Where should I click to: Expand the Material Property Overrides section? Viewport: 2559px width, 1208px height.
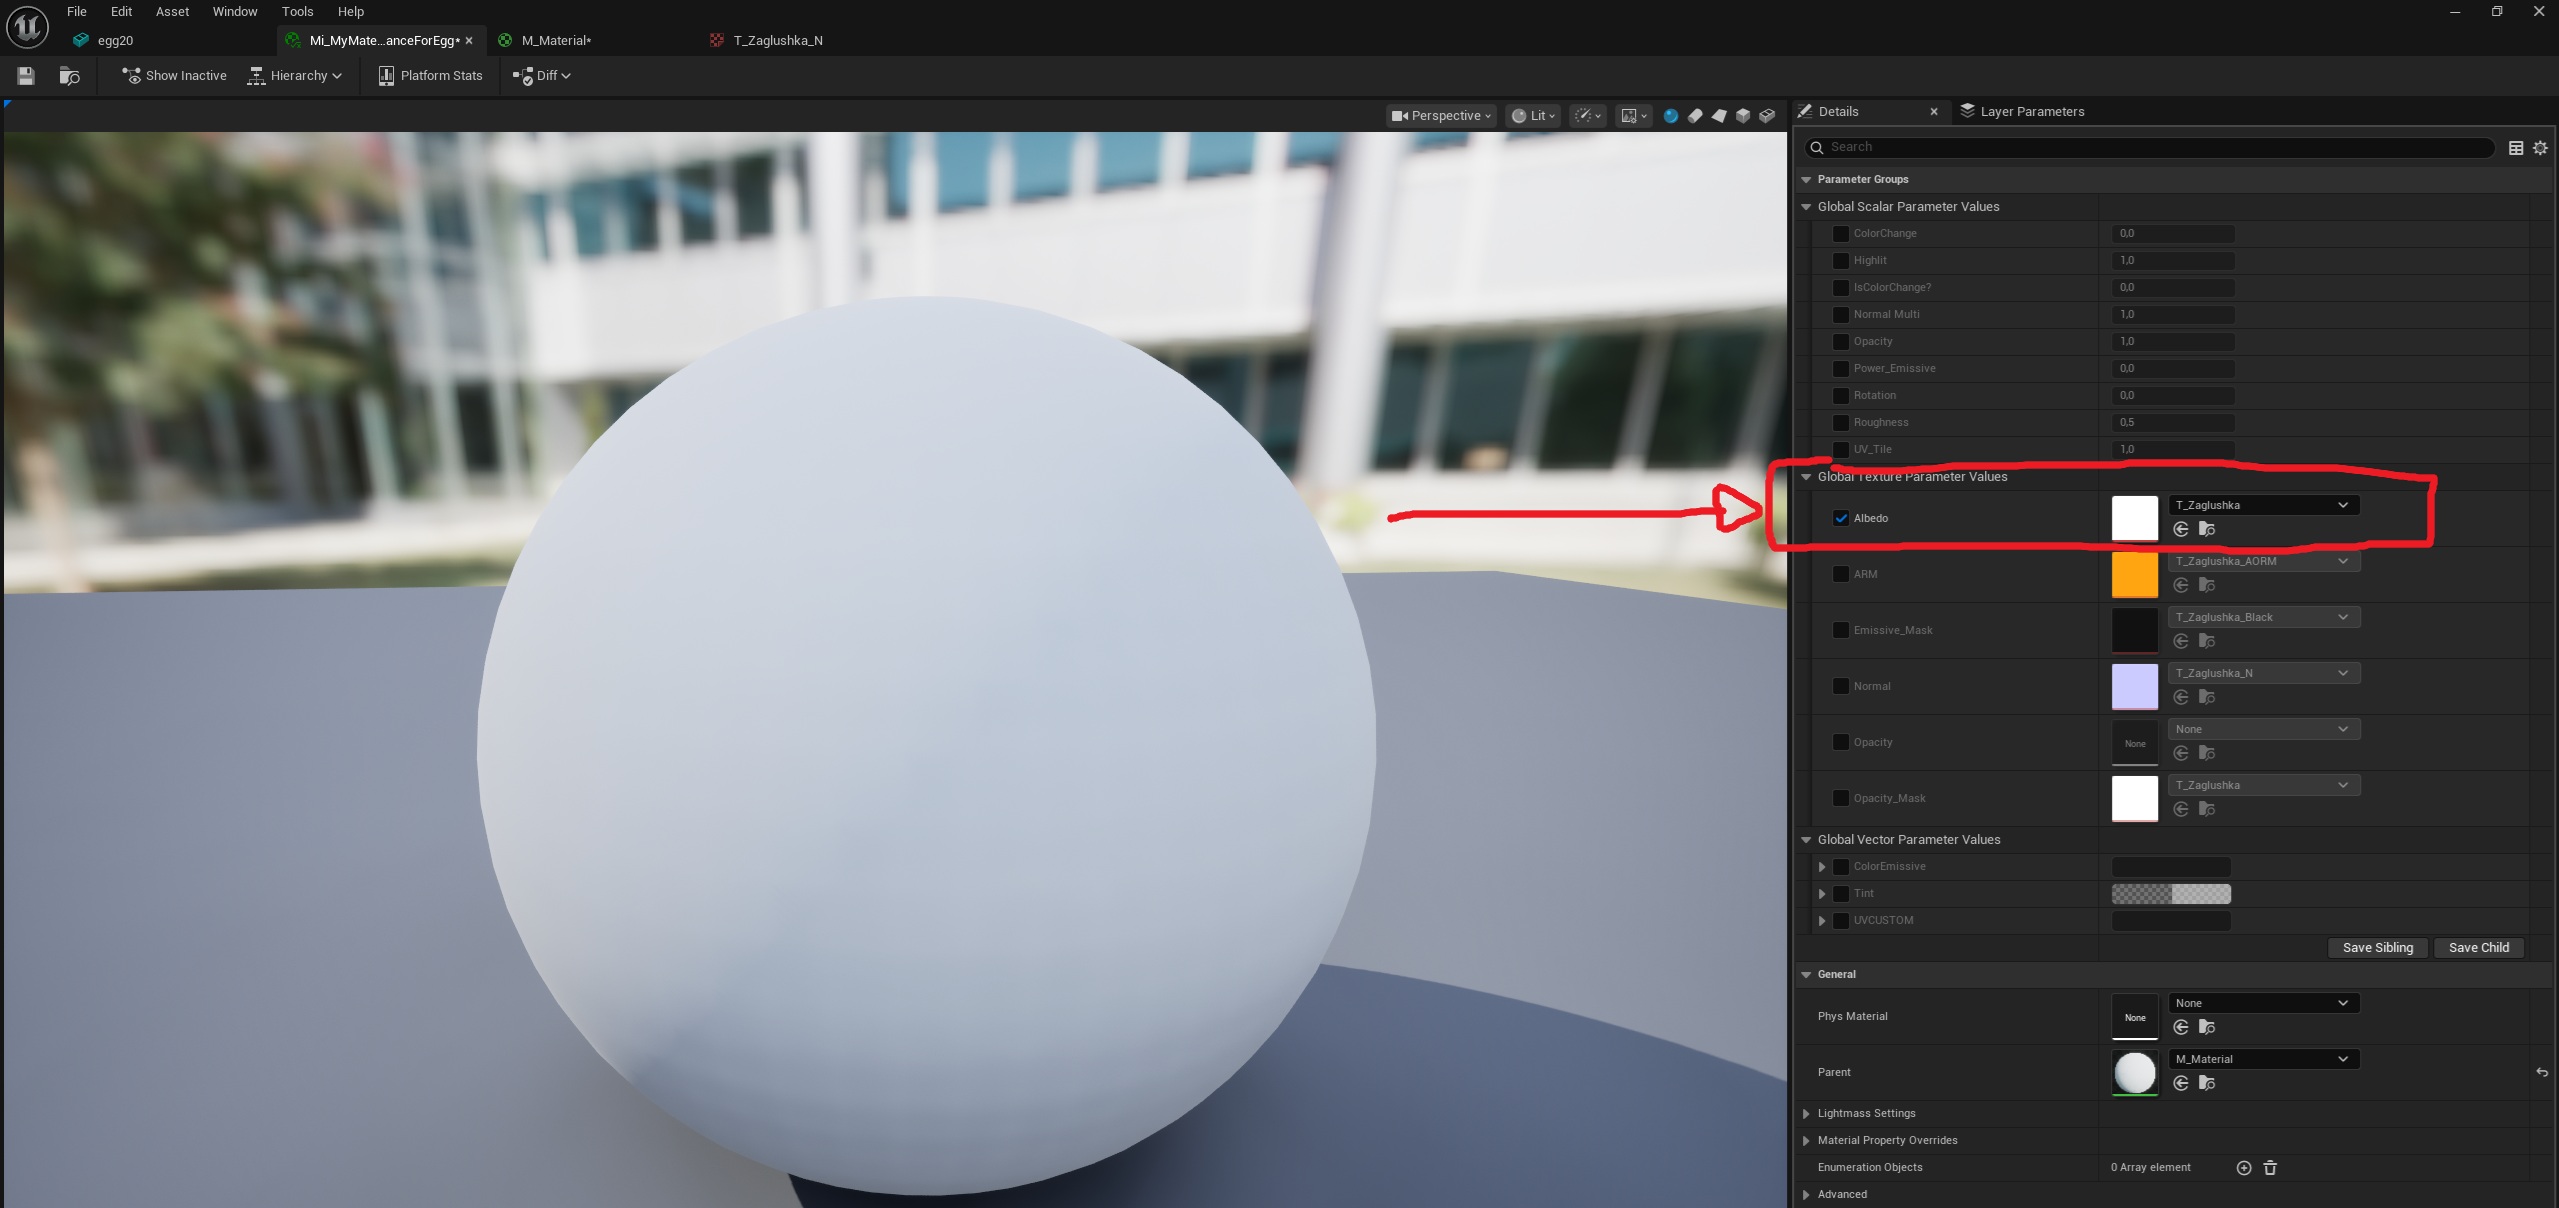(1806, 1141)
